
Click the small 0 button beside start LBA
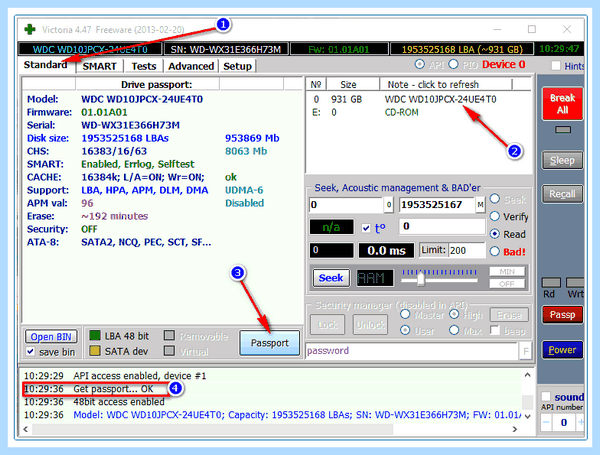coord(388,205)
